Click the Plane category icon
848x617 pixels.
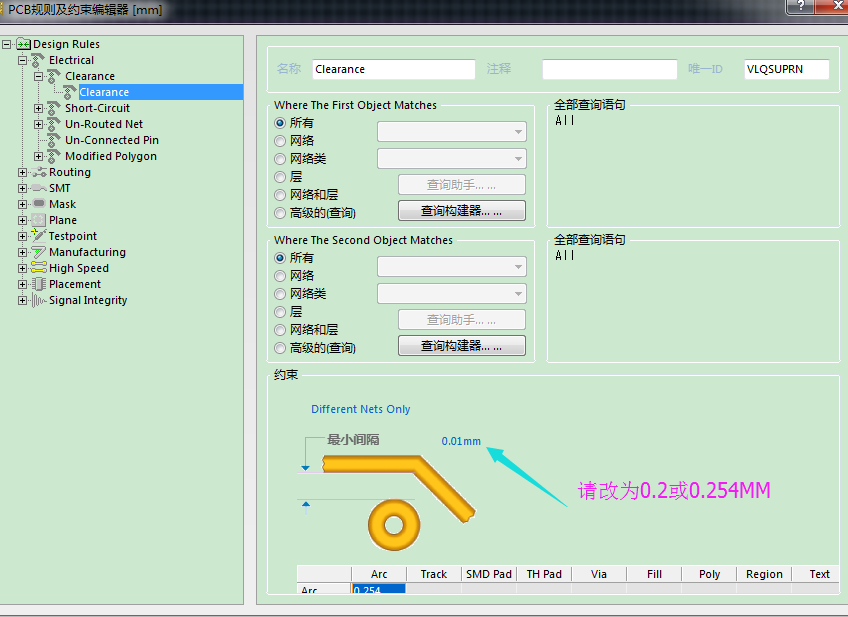coord(39,220)
